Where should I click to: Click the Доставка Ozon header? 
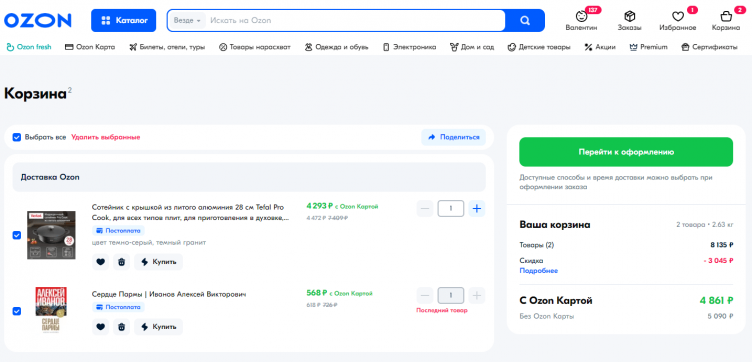click(x=249, y=177)
